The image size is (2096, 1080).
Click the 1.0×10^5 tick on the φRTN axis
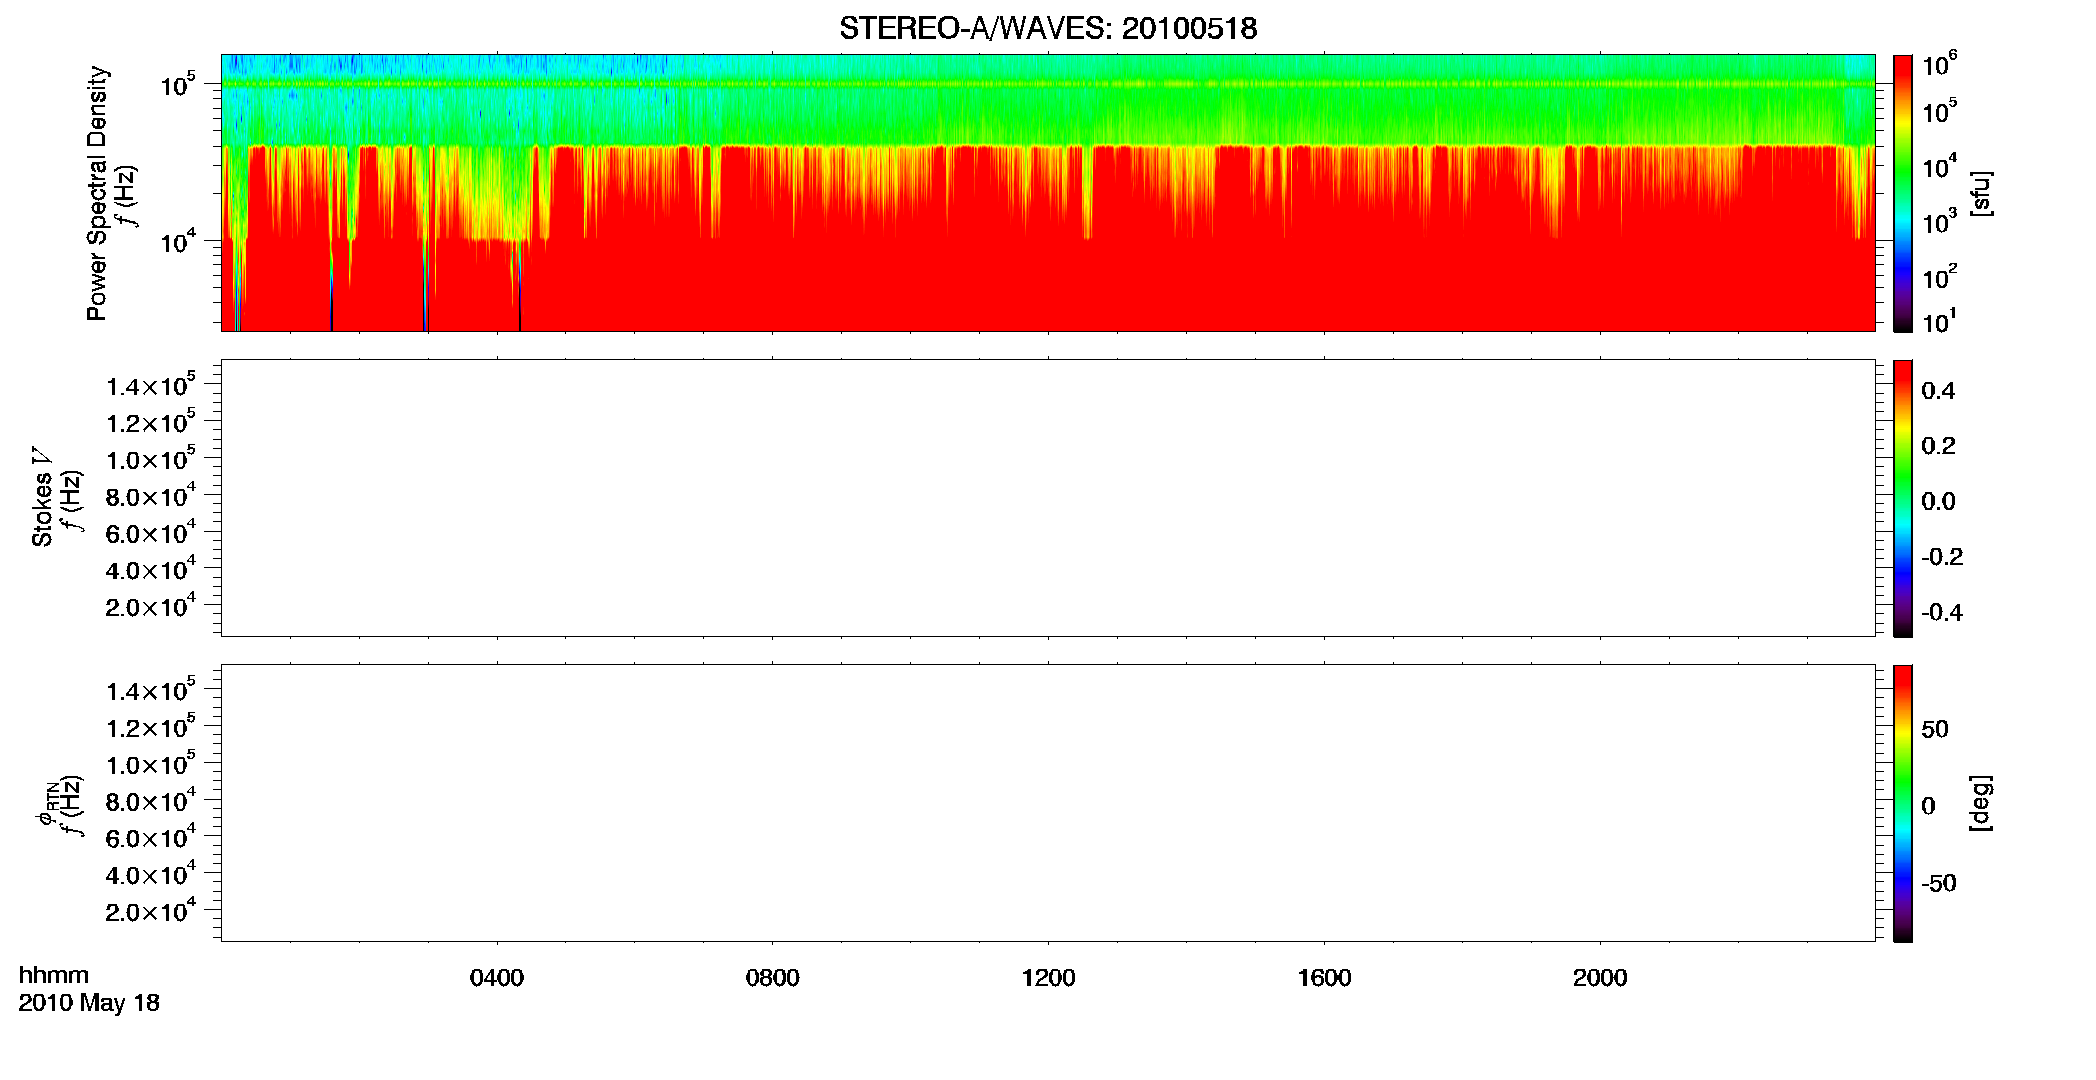tap(151, 764)
